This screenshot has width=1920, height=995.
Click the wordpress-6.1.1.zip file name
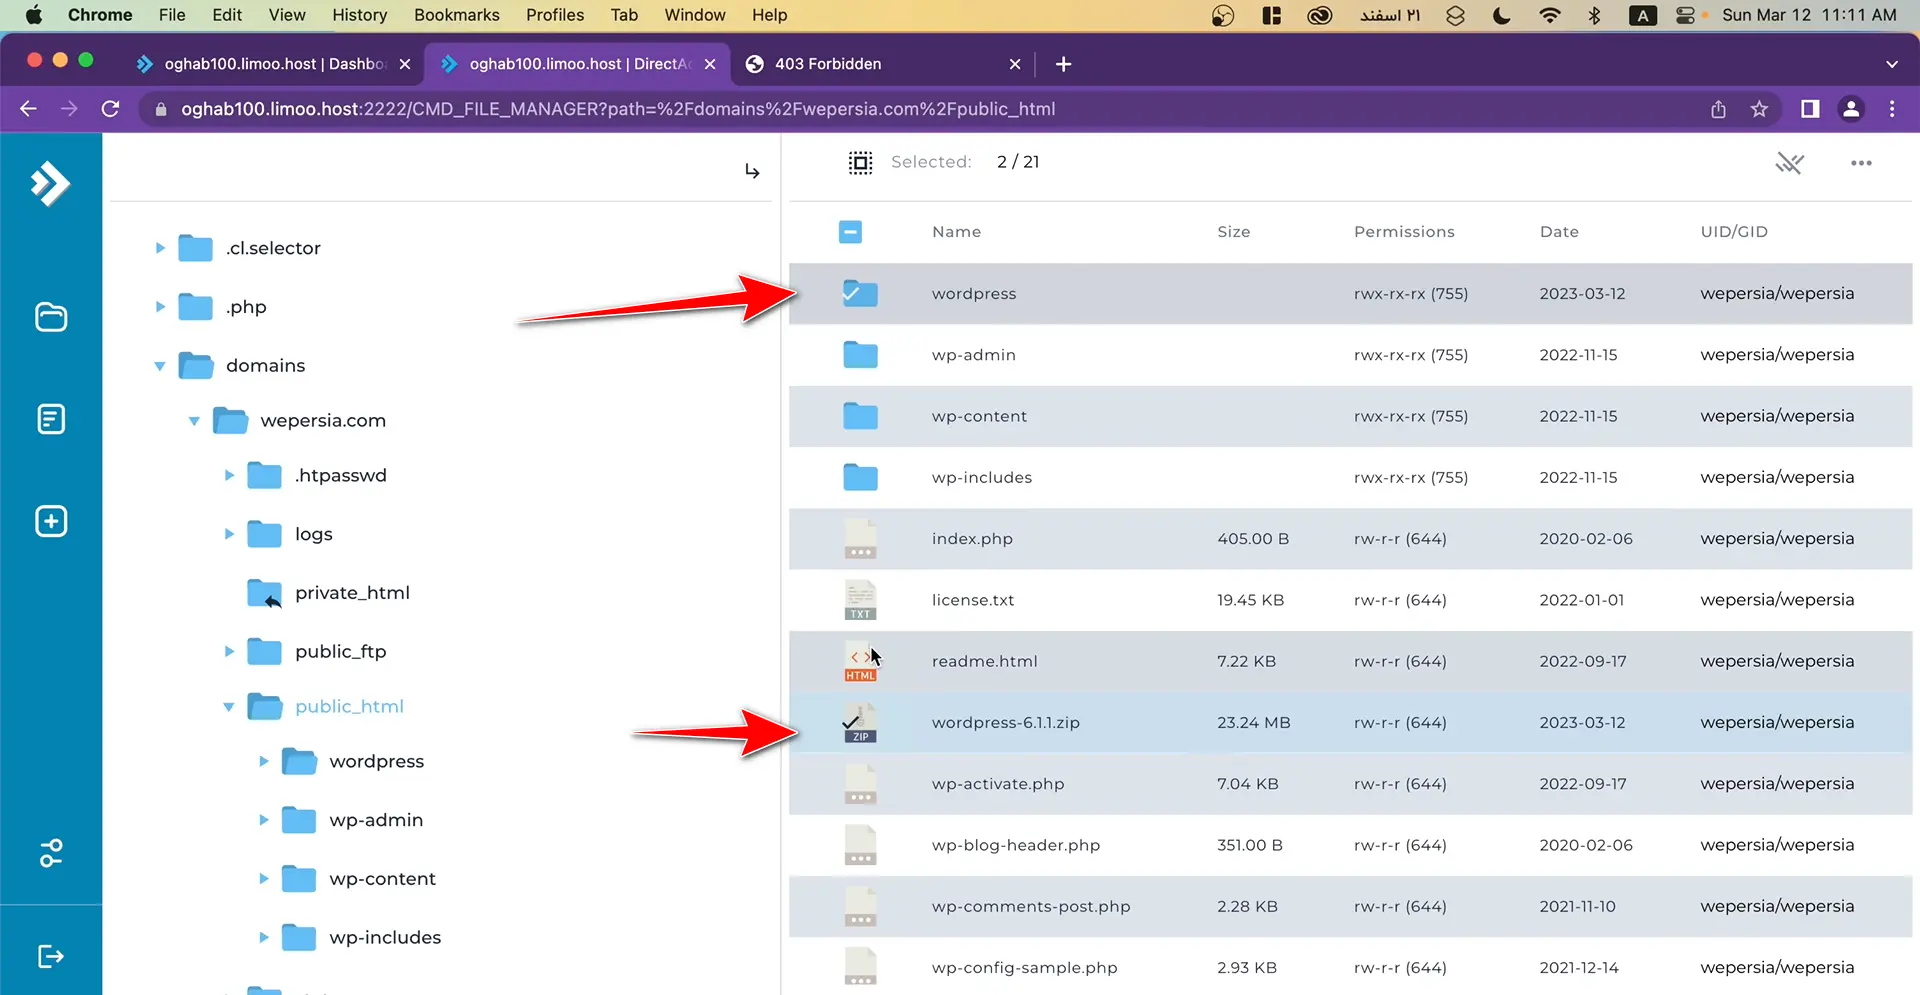pos(1005,723)
